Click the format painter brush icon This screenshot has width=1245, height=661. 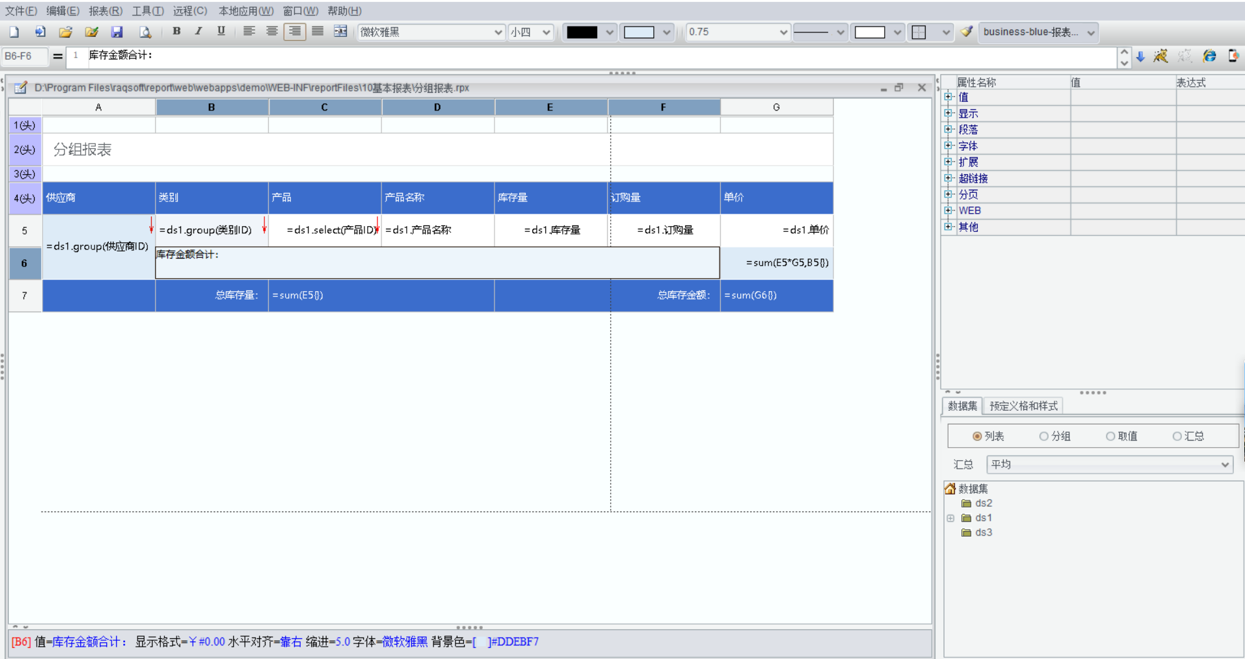pyautogui.click(x=966, y=32)
